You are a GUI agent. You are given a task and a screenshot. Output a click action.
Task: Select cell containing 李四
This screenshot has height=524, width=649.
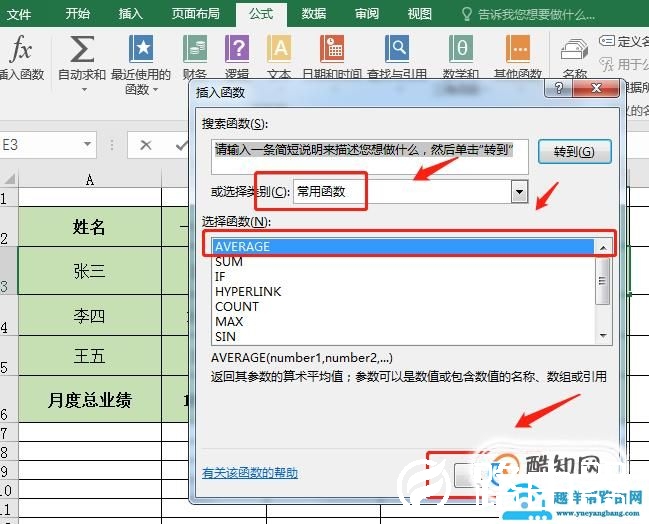tap(89, 315)
